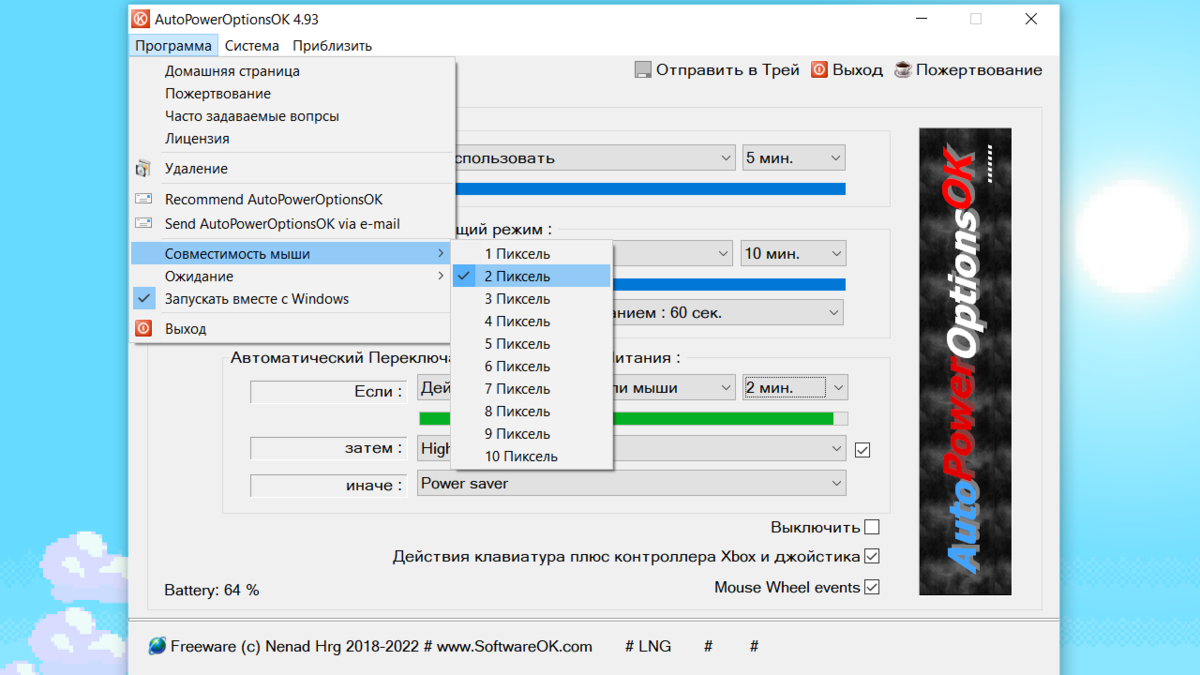Open the Программа menu
This screenshot has height=675, width=1200.
click(174, 45)
